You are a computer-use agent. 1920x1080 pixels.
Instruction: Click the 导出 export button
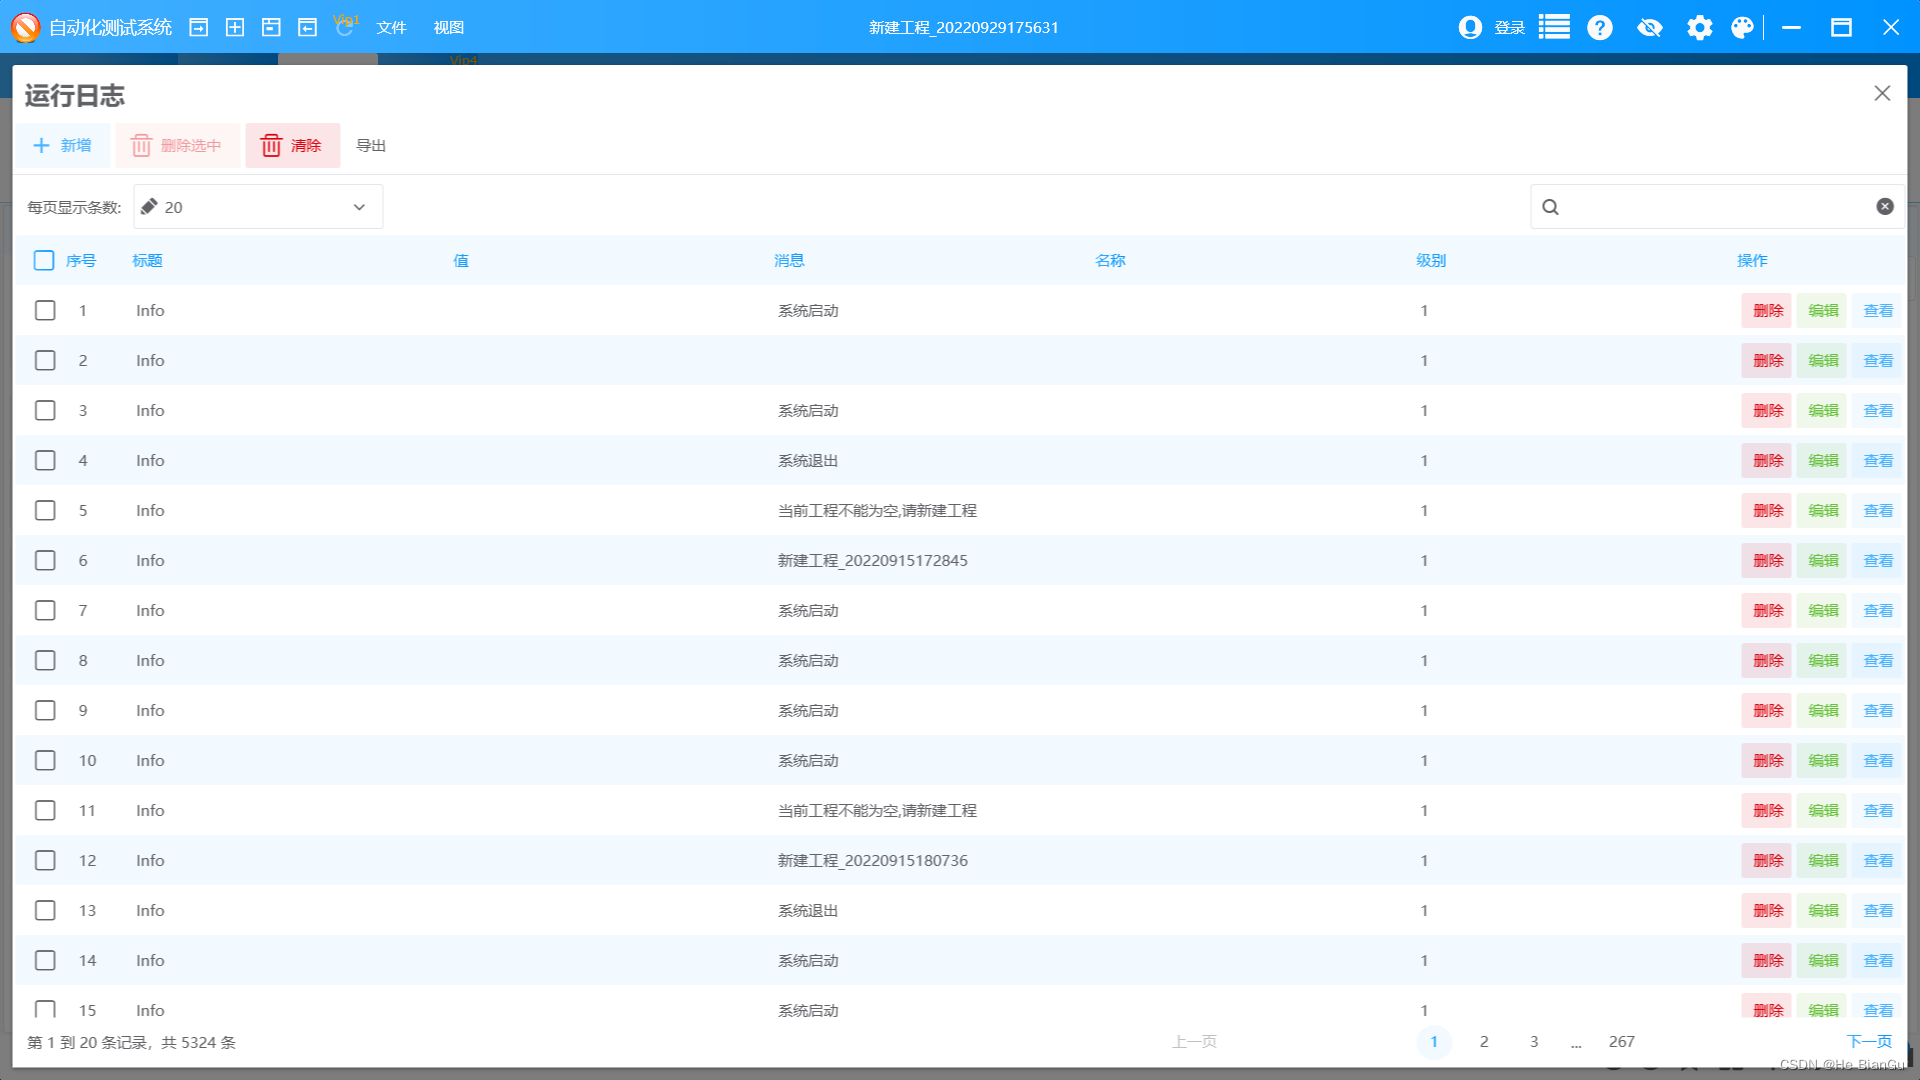coord(371,145)
